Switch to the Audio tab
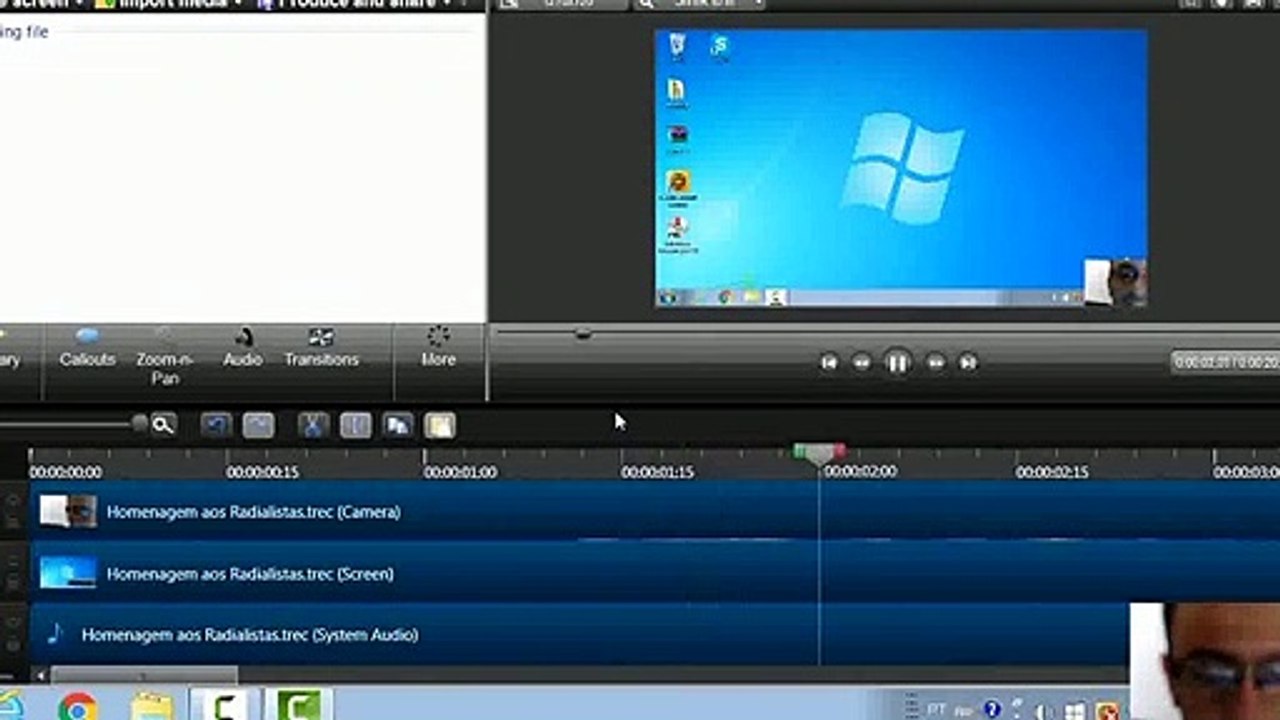 (x=242, y=349)
